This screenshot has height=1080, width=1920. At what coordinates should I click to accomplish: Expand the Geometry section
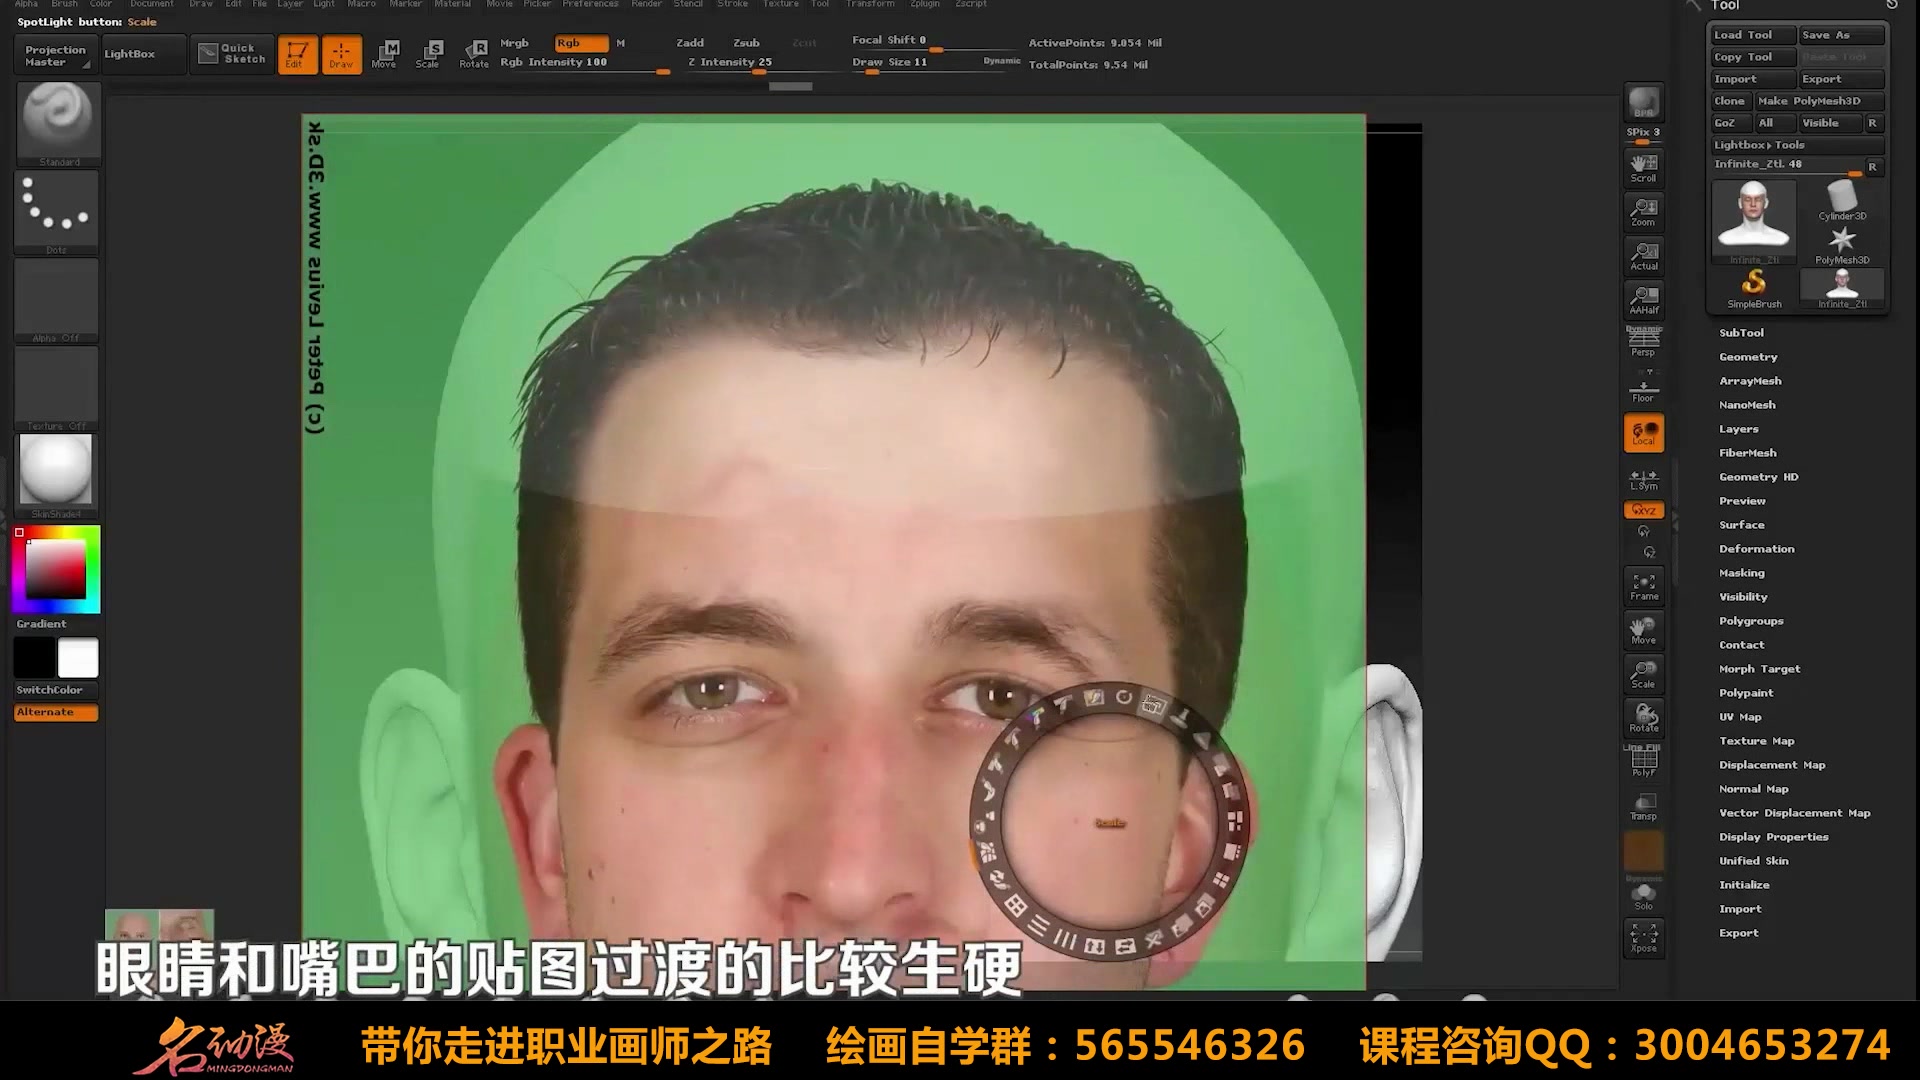(x=1748, y=357)
